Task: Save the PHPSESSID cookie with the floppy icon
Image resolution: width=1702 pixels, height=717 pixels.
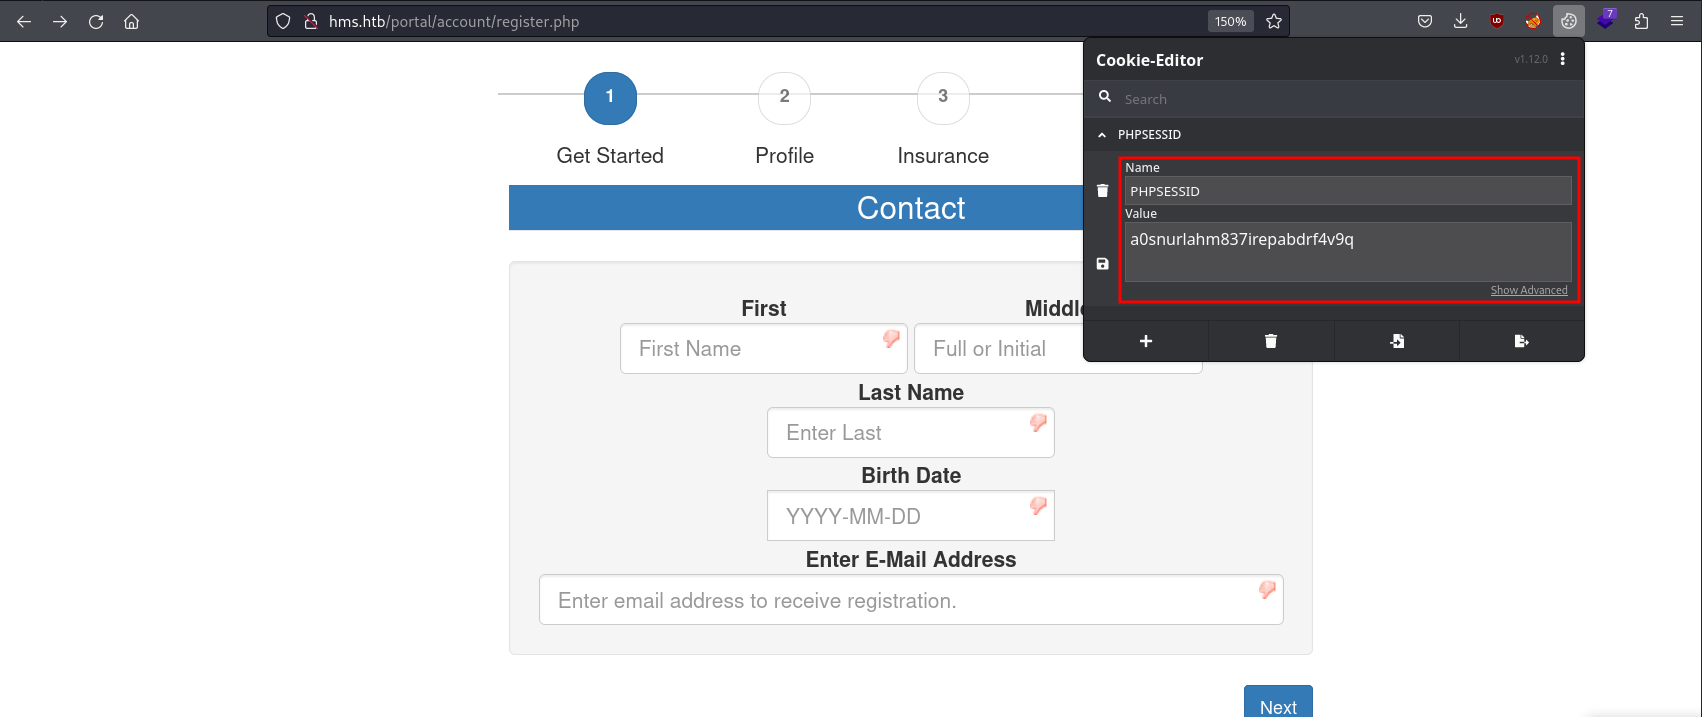Action: (x=1102, y=264)
